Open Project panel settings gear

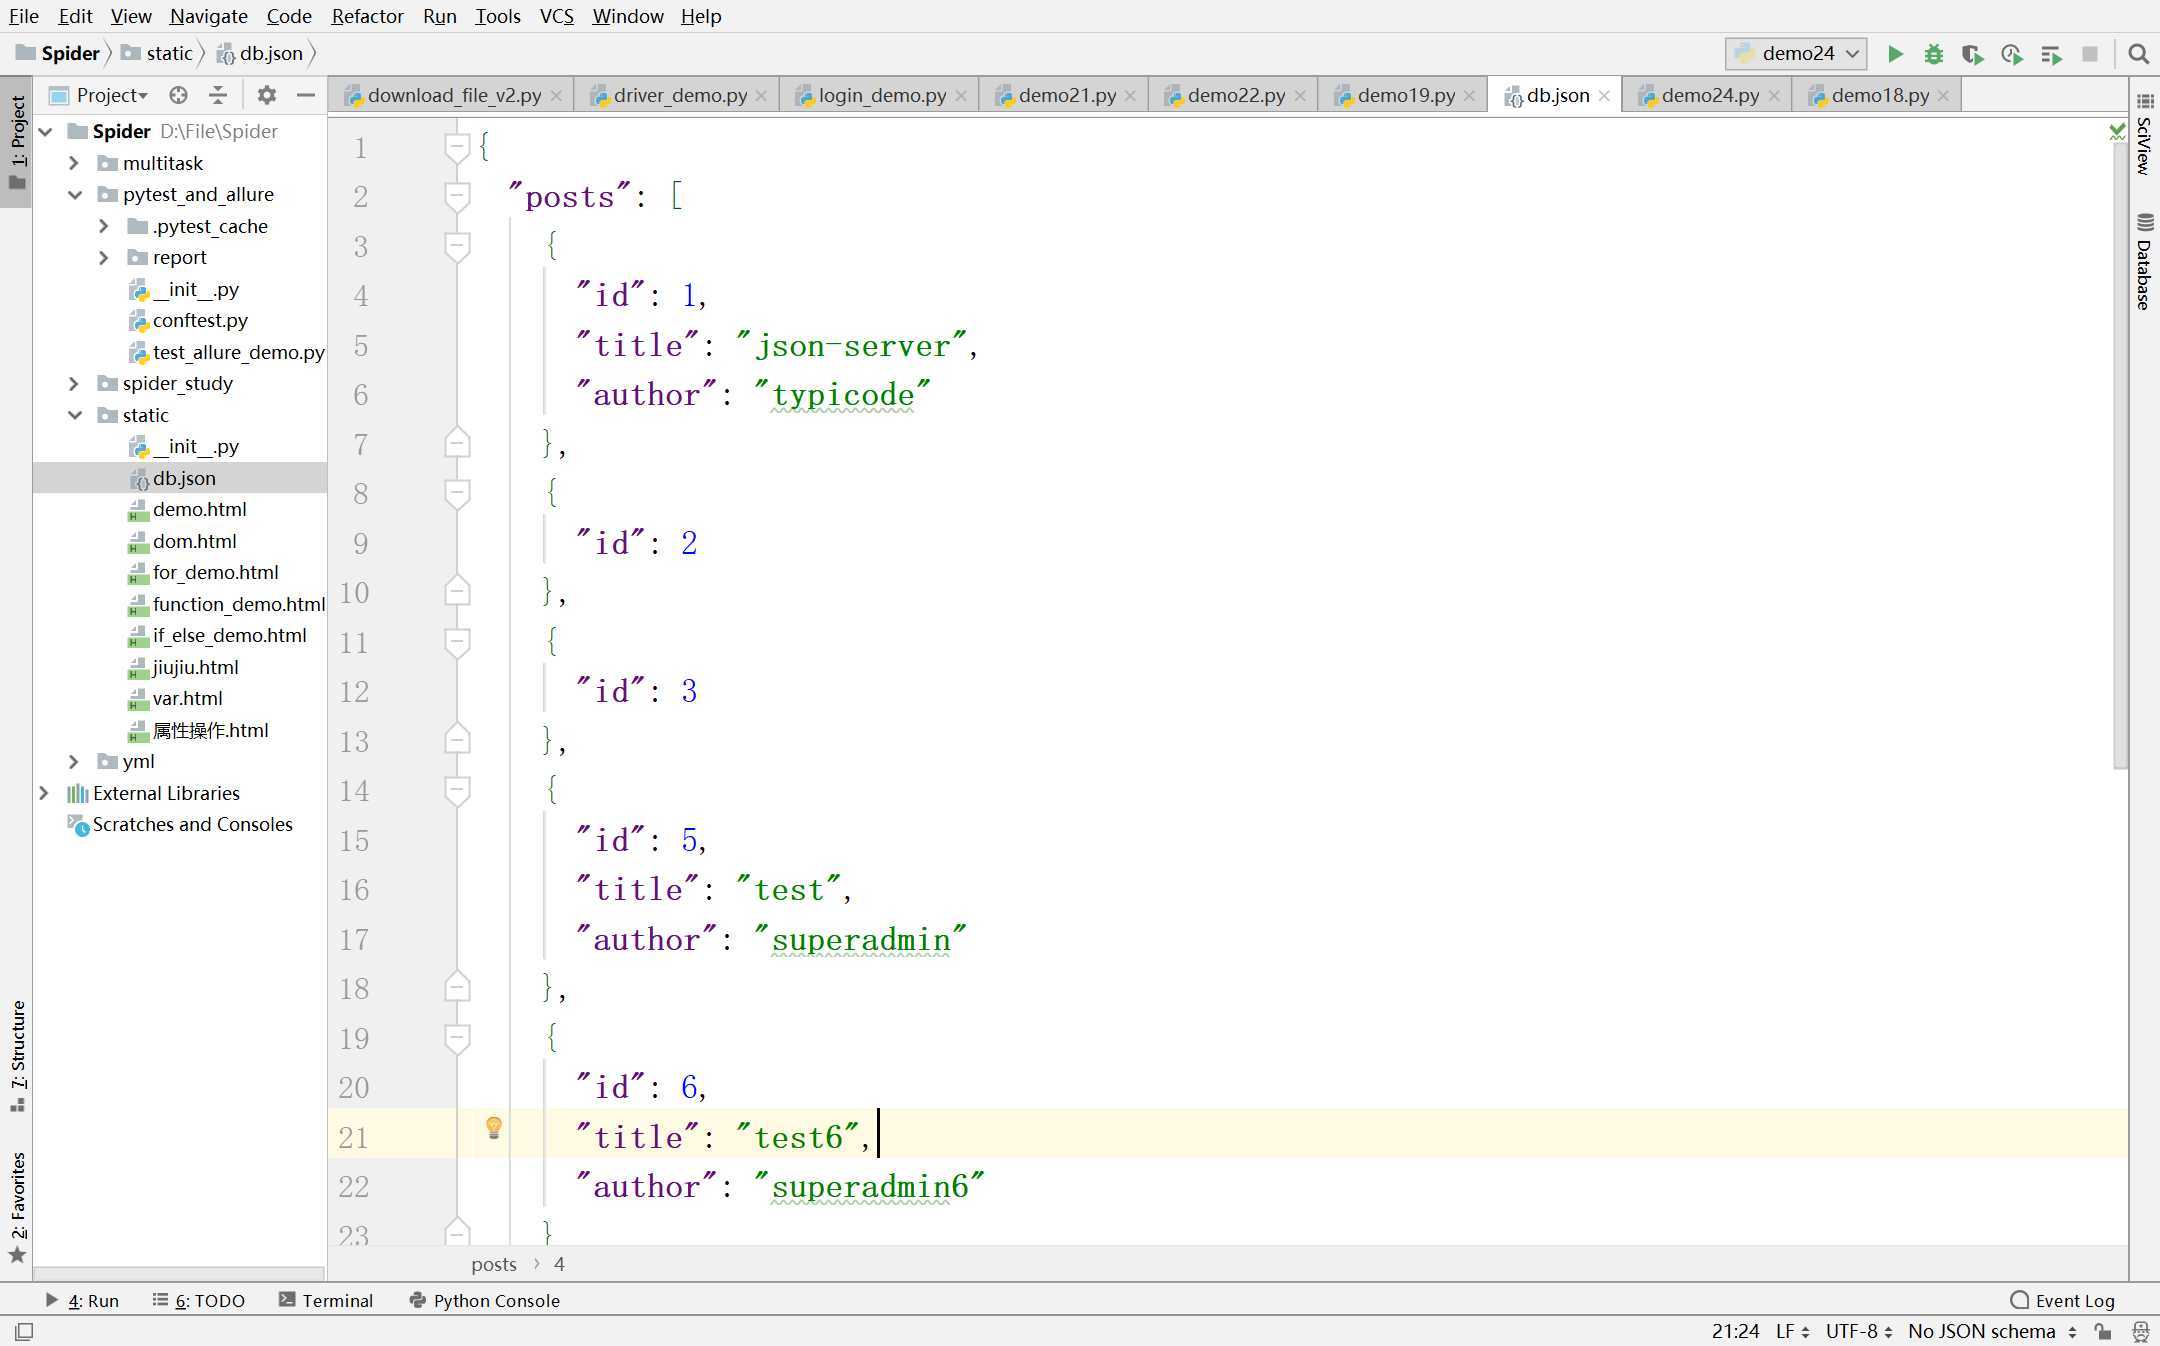click(266, 95)
